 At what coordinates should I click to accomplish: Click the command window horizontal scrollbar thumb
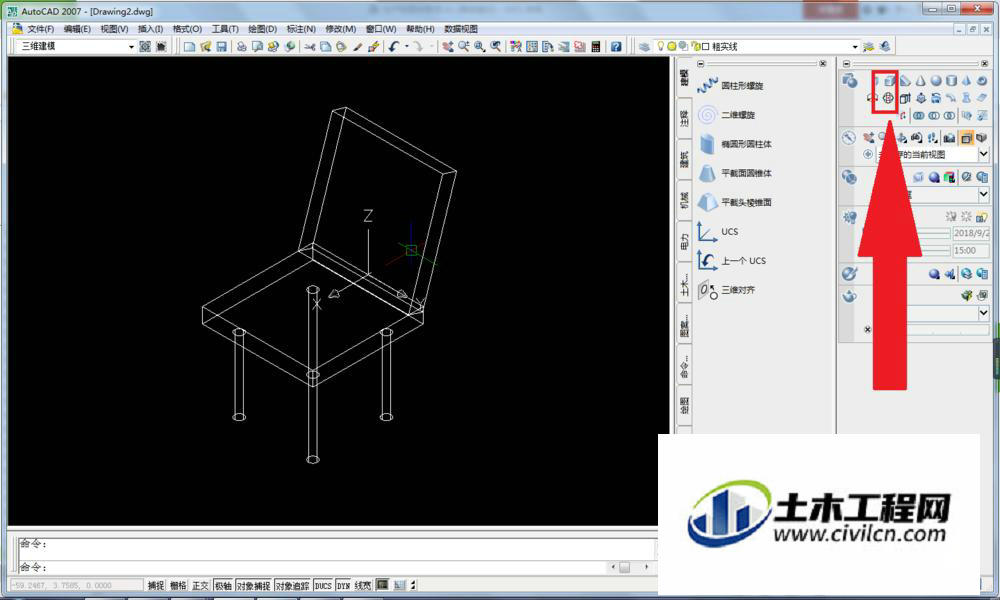(x=624, y=567)
